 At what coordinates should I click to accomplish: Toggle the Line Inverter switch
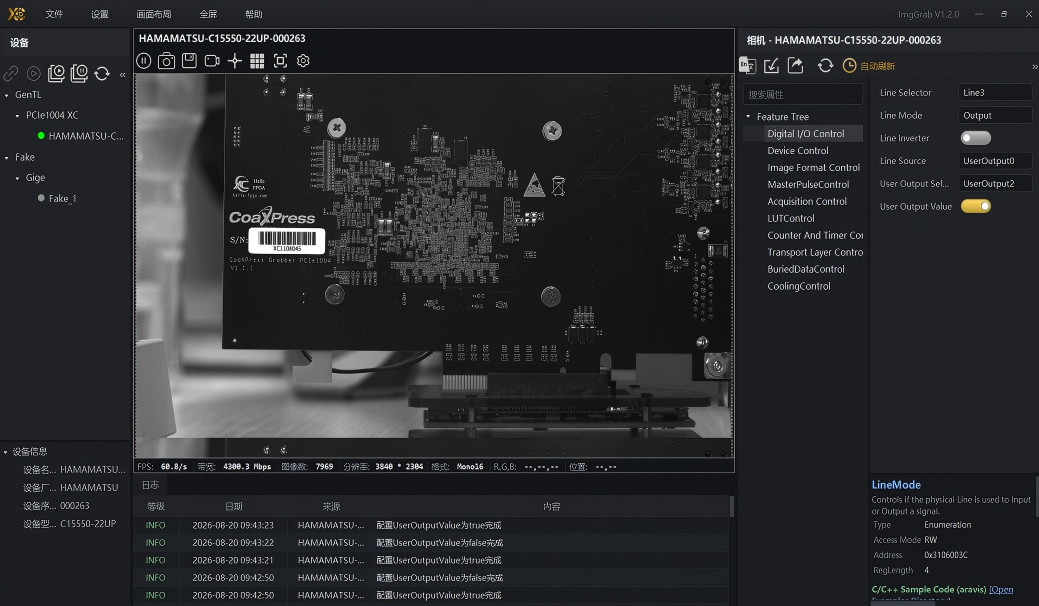point(975,138)
